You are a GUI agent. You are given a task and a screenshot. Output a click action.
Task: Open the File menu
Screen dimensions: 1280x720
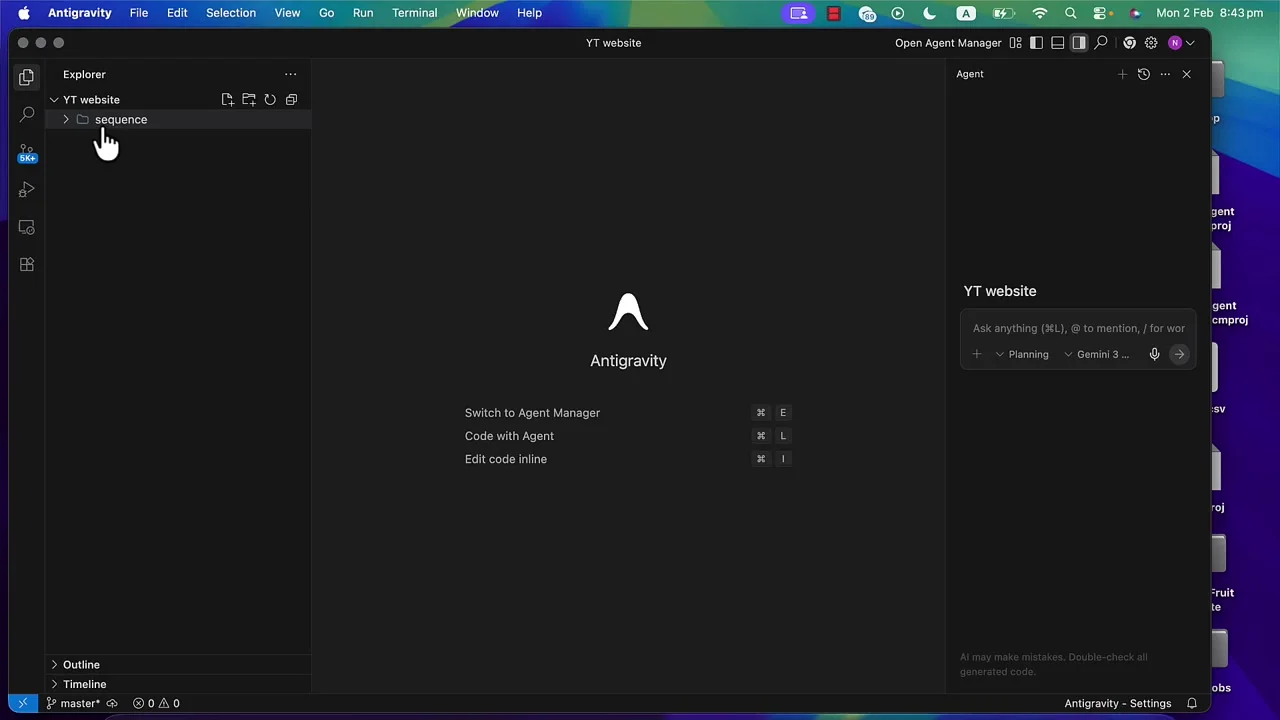point(139,13)
